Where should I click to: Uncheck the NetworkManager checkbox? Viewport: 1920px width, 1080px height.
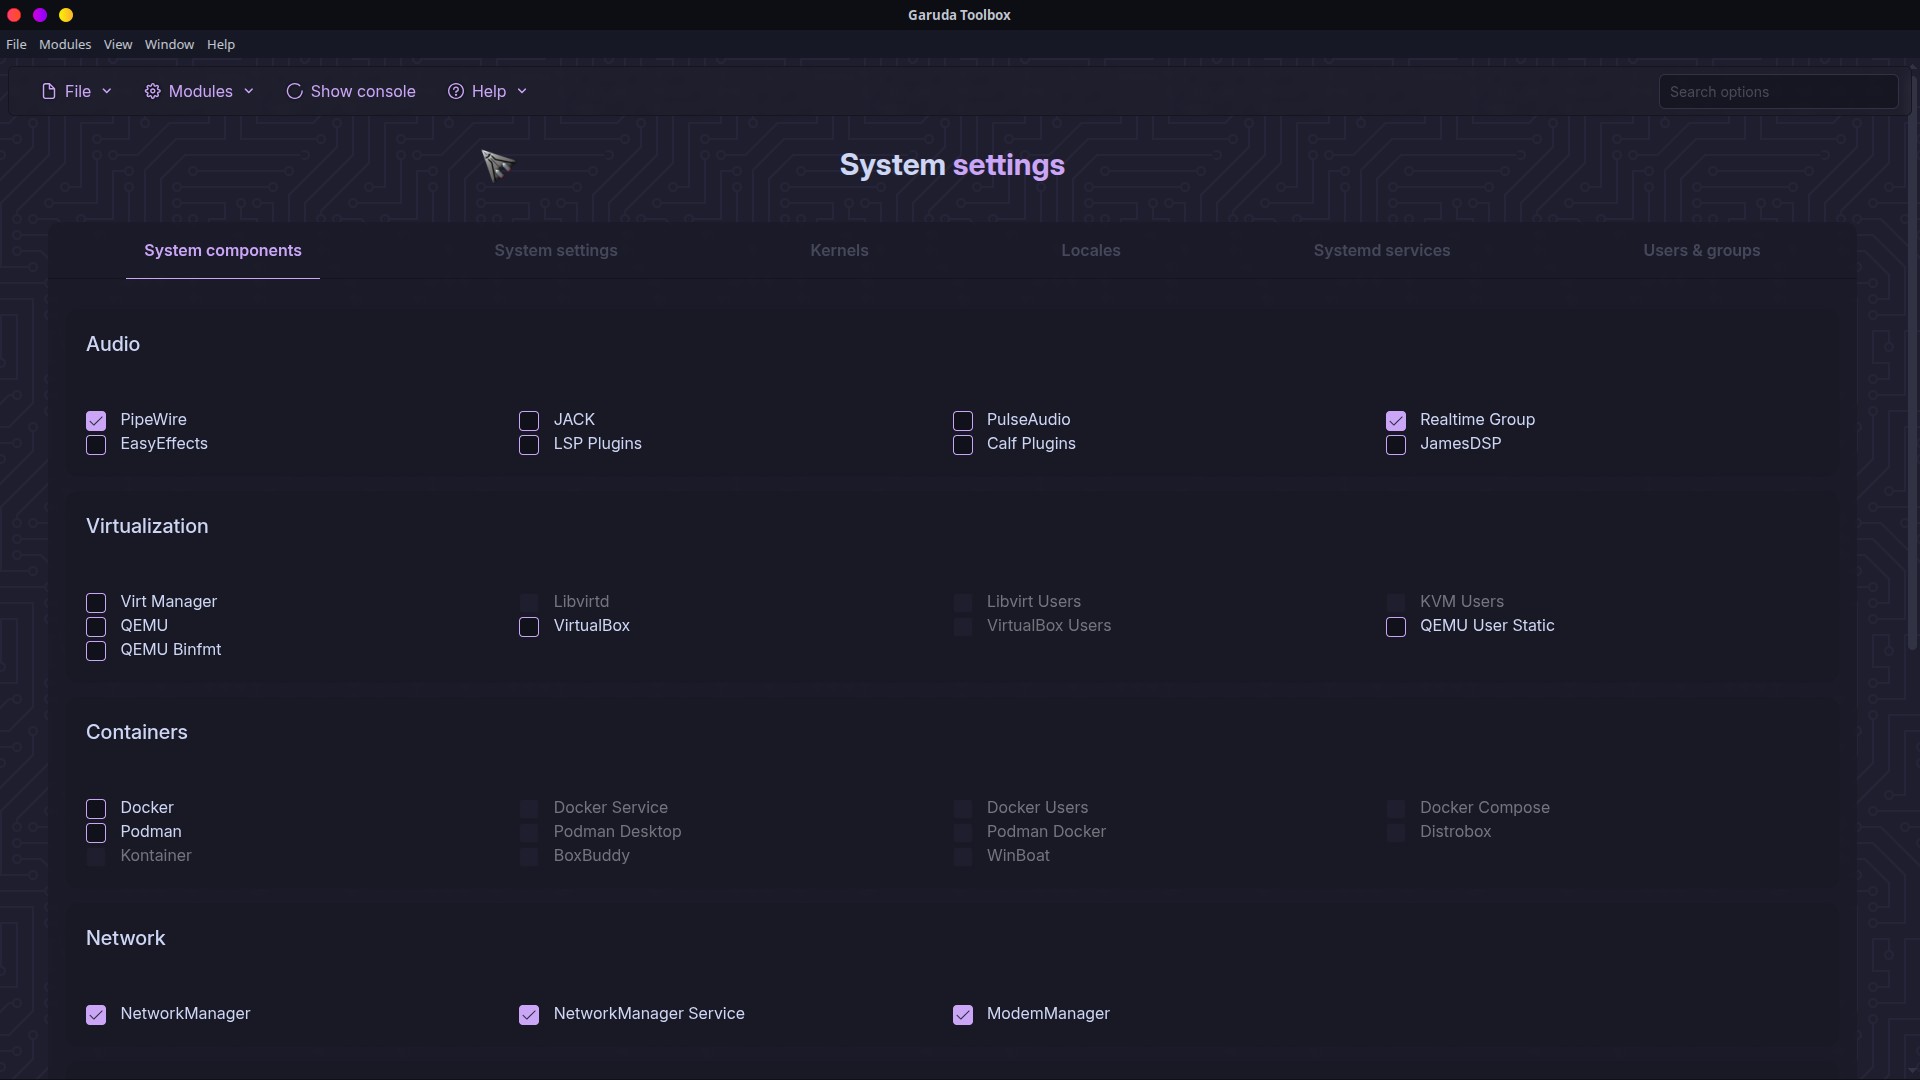click(x=96, y=1014)
